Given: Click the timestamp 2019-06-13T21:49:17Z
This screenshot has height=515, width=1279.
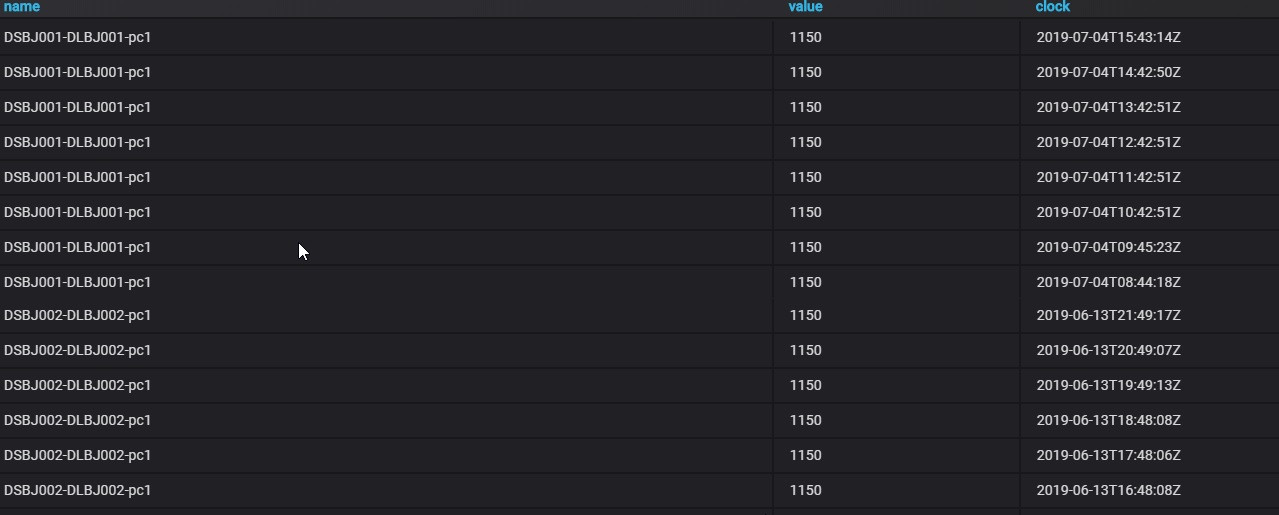Looking at the screenshot, I should point(1108,316).
